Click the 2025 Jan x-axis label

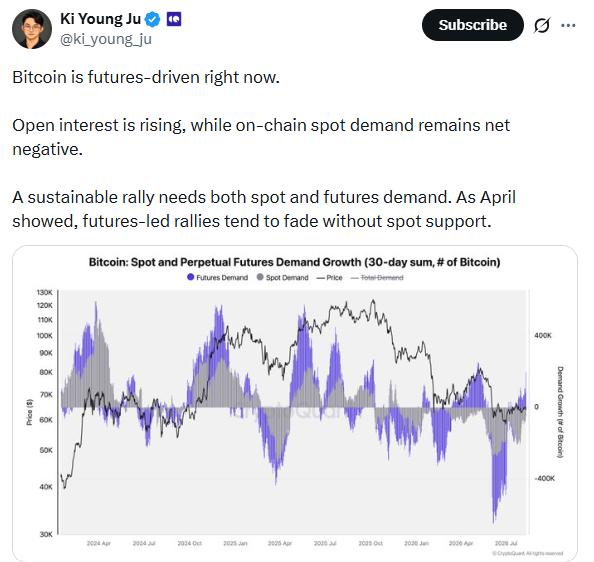pyautogui.click(x=235, y=543)
